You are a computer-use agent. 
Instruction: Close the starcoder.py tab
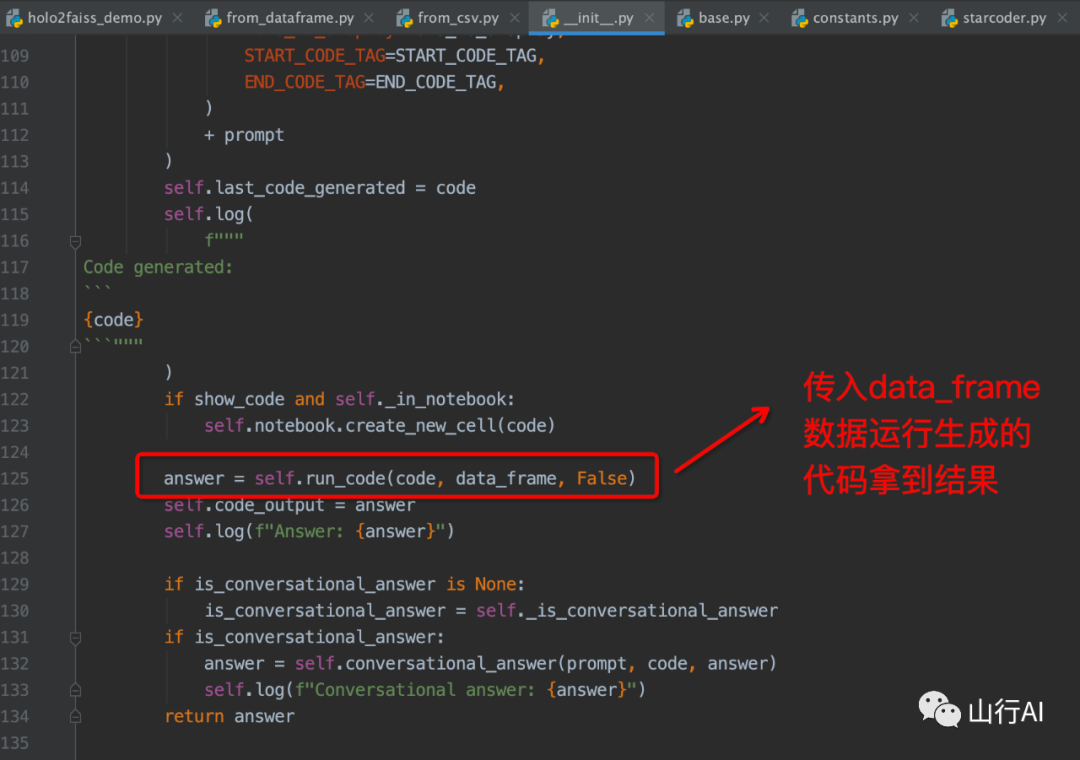click(1063, 18)
